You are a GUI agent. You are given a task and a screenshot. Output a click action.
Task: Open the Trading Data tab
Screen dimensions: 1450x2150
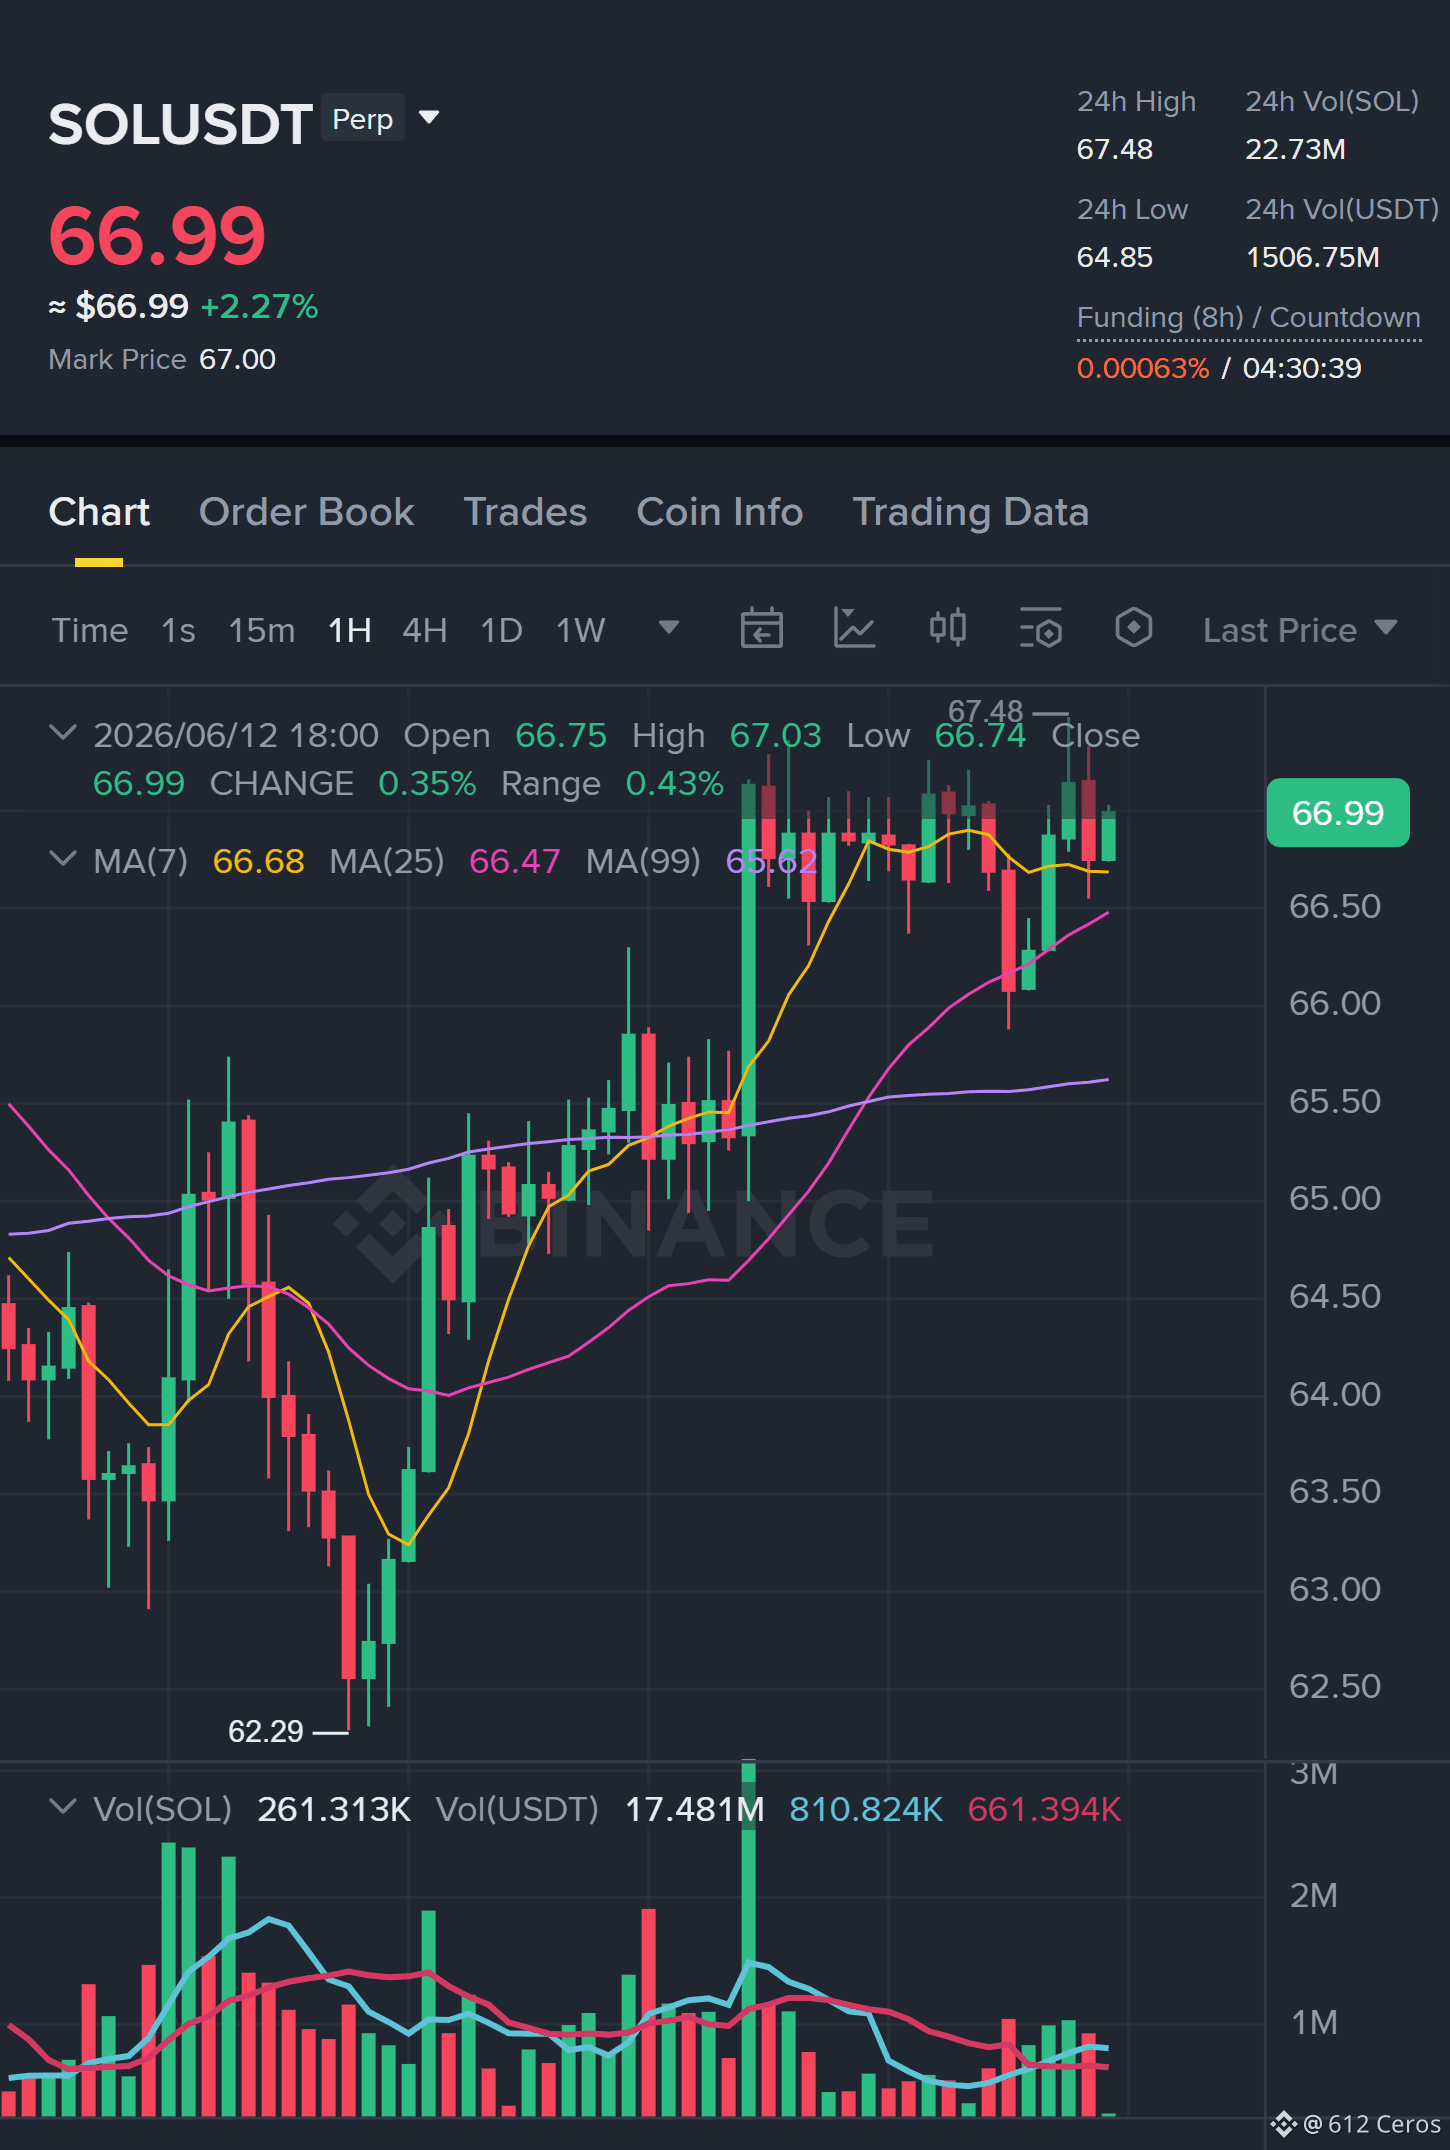coord(970,512)
